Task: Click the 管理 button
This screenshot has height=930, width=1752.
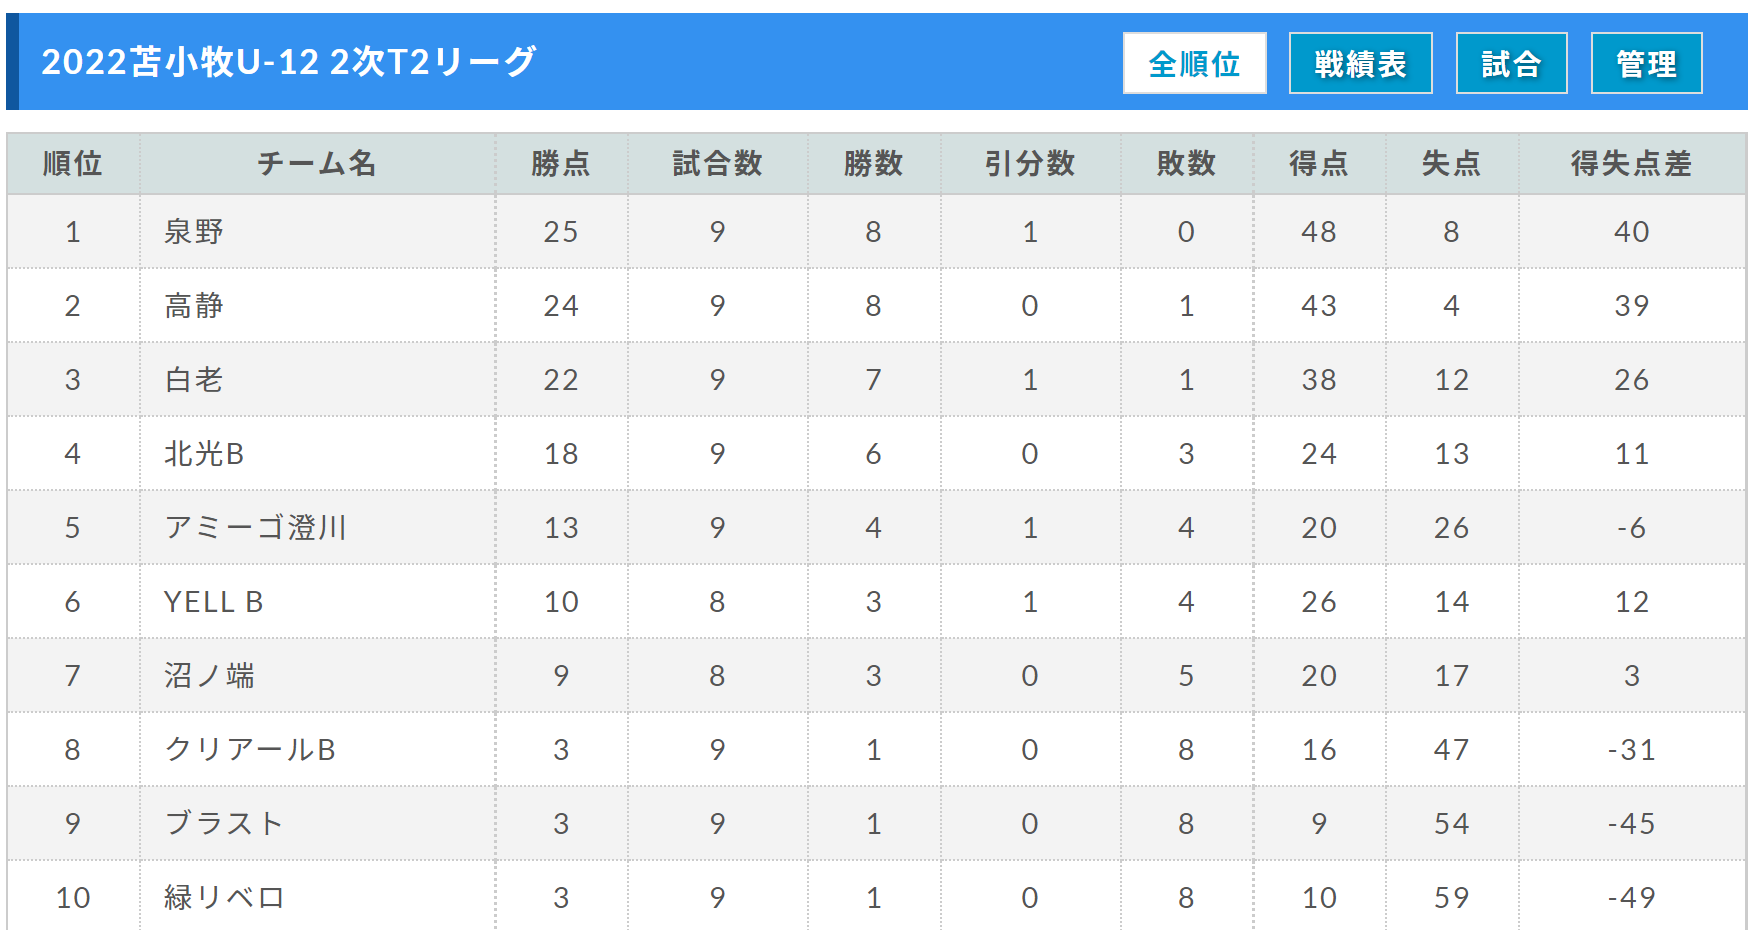Action: 1646,63
